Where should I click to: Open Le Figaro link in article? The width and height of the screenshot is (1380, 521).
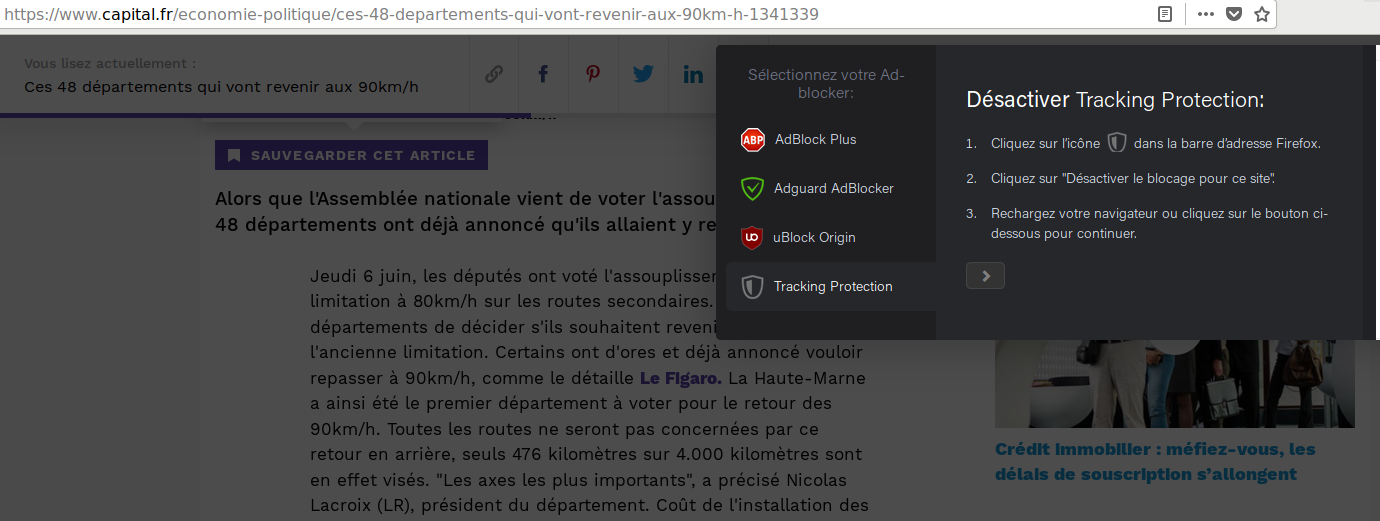click(x=680, y=379)
